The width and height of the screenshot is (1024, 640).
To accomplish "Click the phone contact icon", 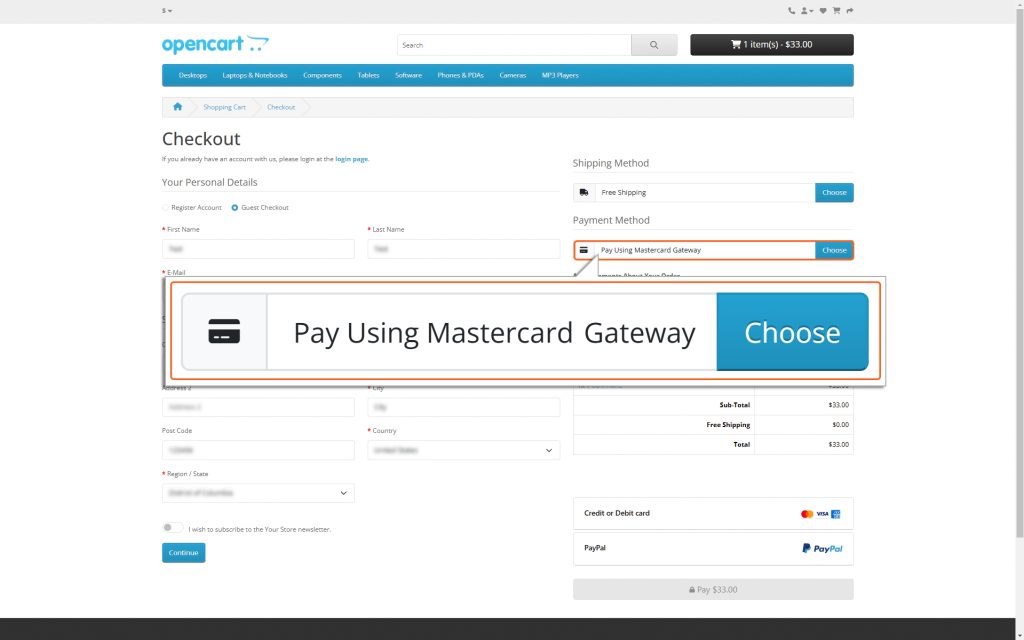I will tap(791, 11).
